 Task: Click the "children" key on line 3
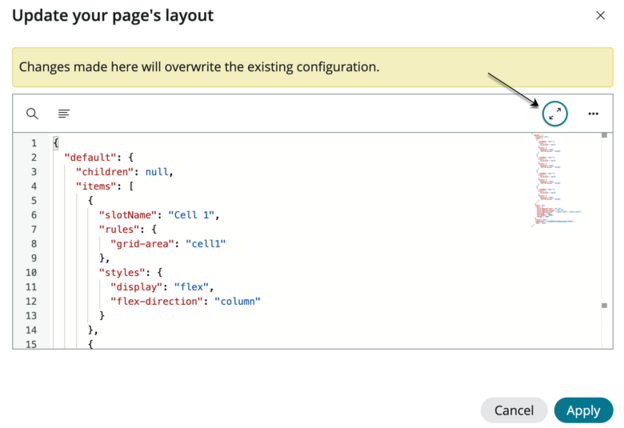[x=105, y=172]
